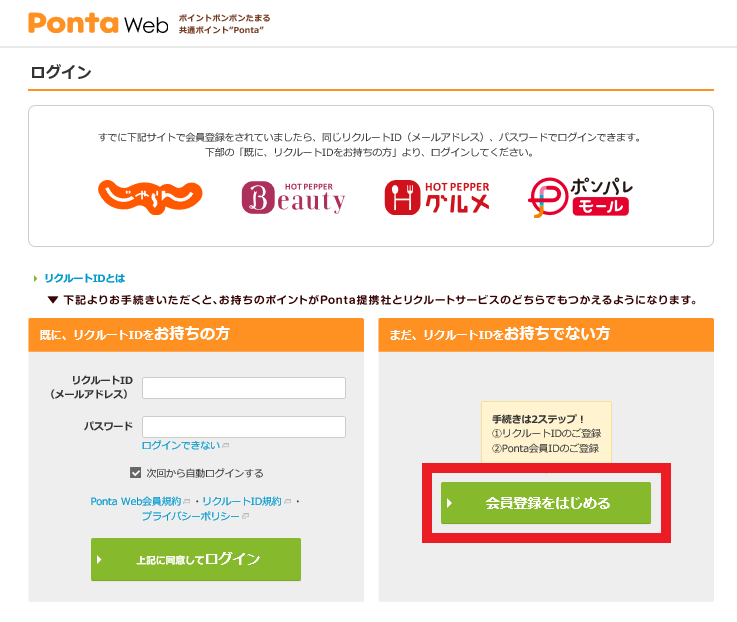Click the Hot Pepper Gourmet logo

[x=437, y=197]
